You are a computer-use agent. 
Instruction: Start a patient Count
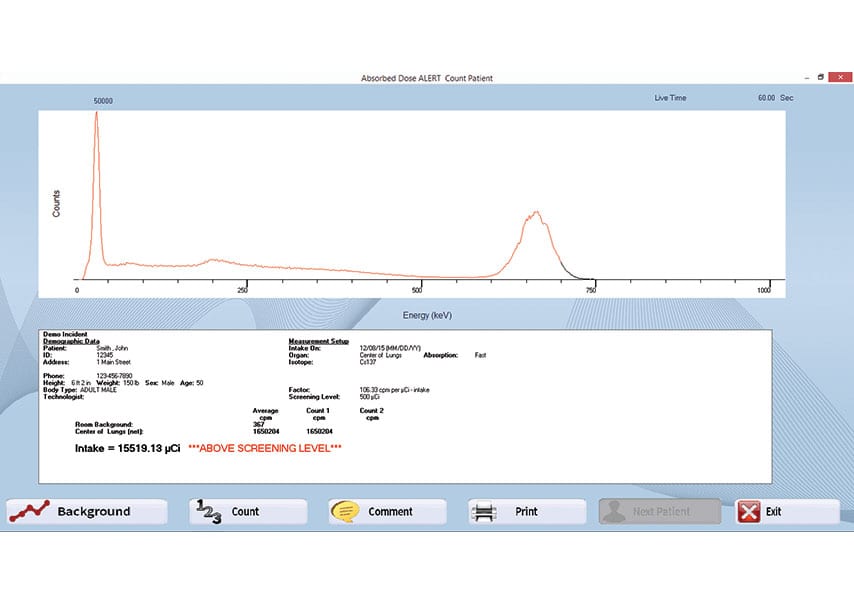coord(245,511)
